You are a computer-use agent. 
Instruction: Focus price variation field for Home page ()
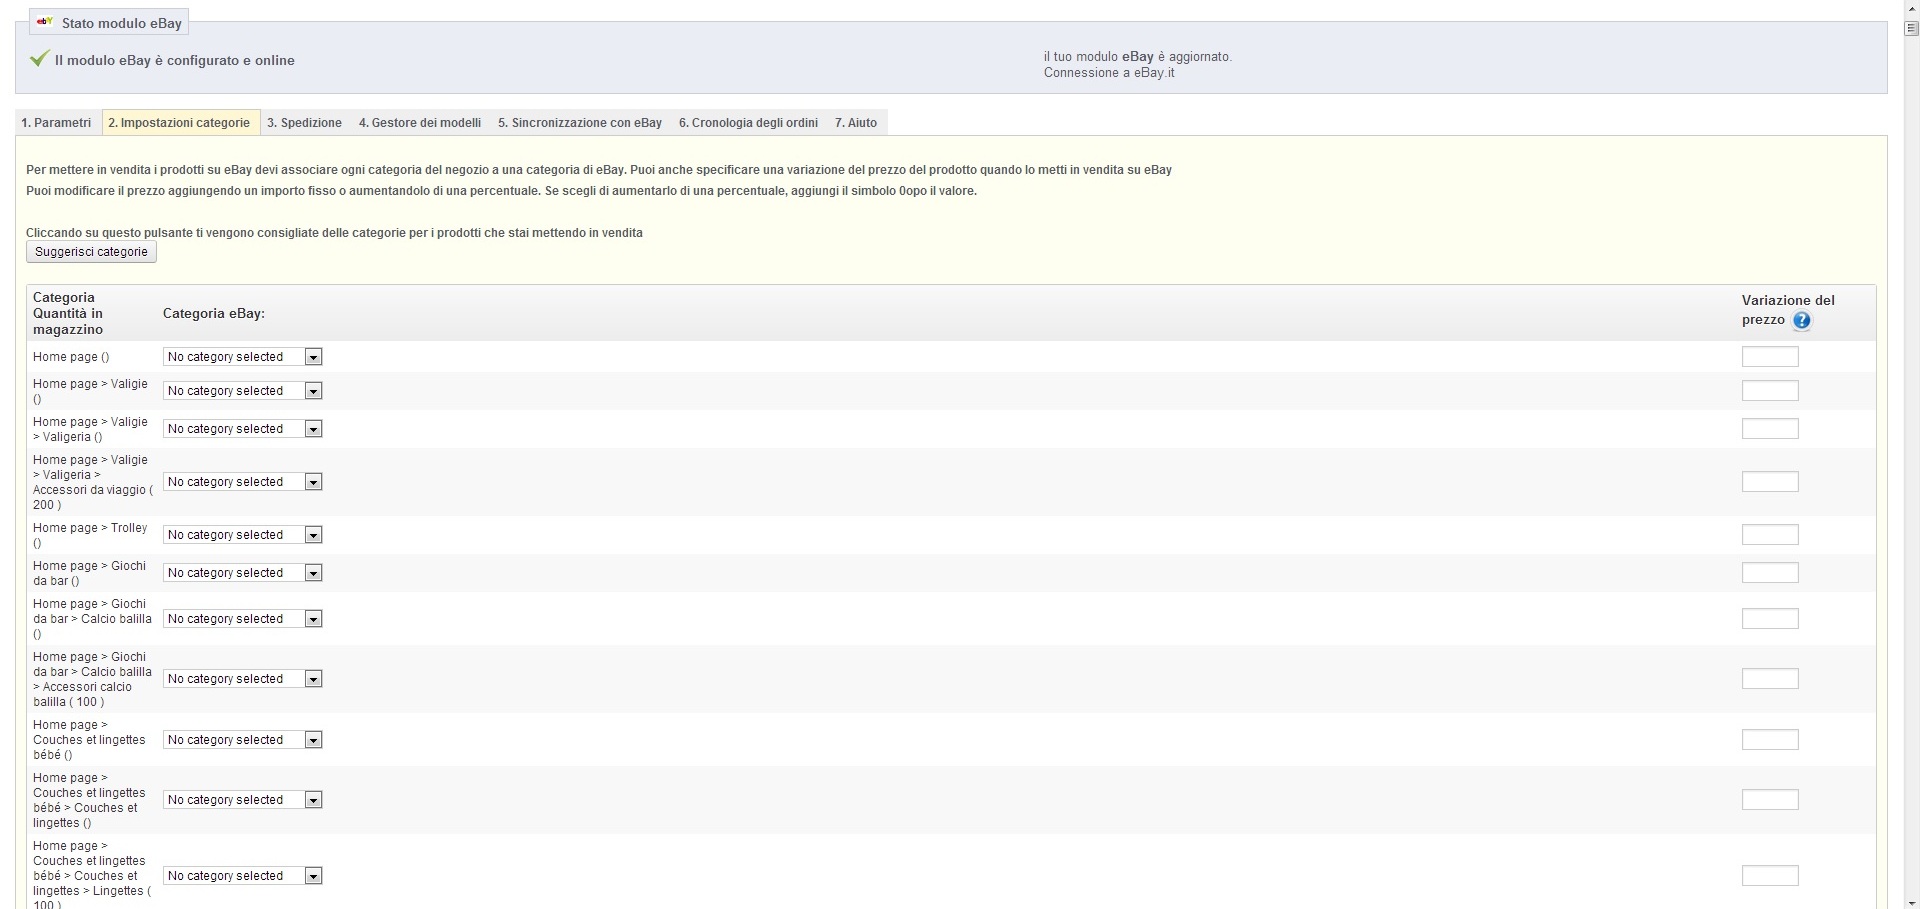coord(1770,357)
